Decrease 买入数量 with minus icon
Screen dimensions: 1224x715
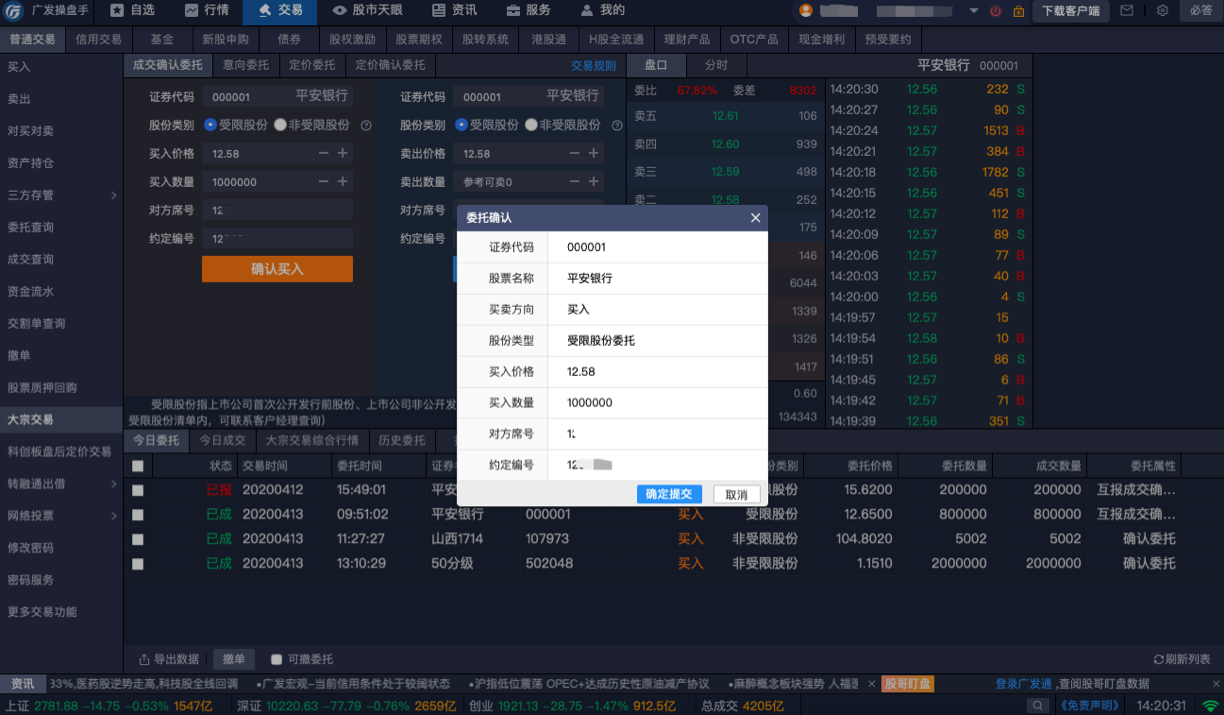click(x=323, y=182)
